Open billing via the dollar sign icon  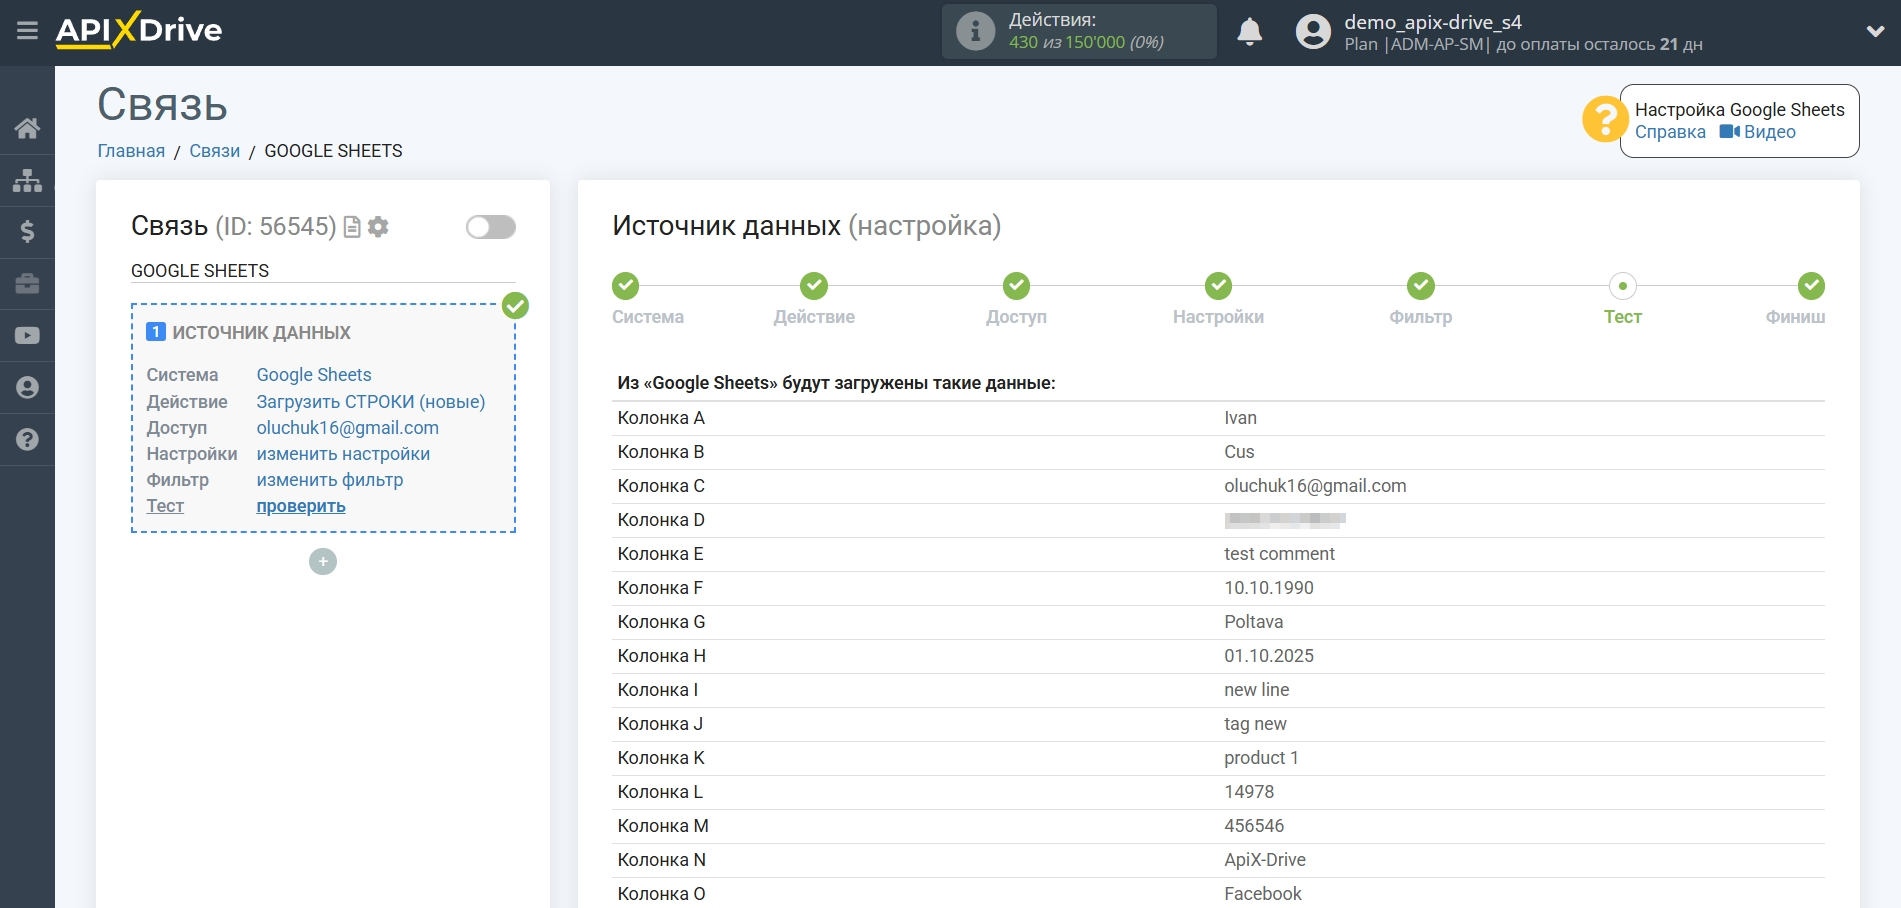27,232
